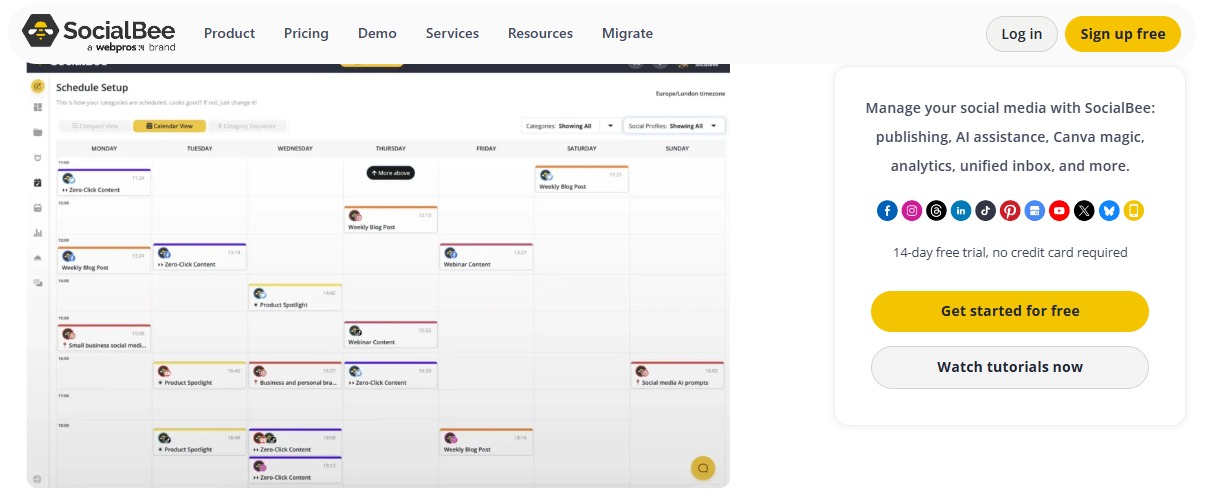Open Tuesday 13:19 Zero-Click Content card
The height and width of the screenshot is (503, 1221).
[199, 257]
